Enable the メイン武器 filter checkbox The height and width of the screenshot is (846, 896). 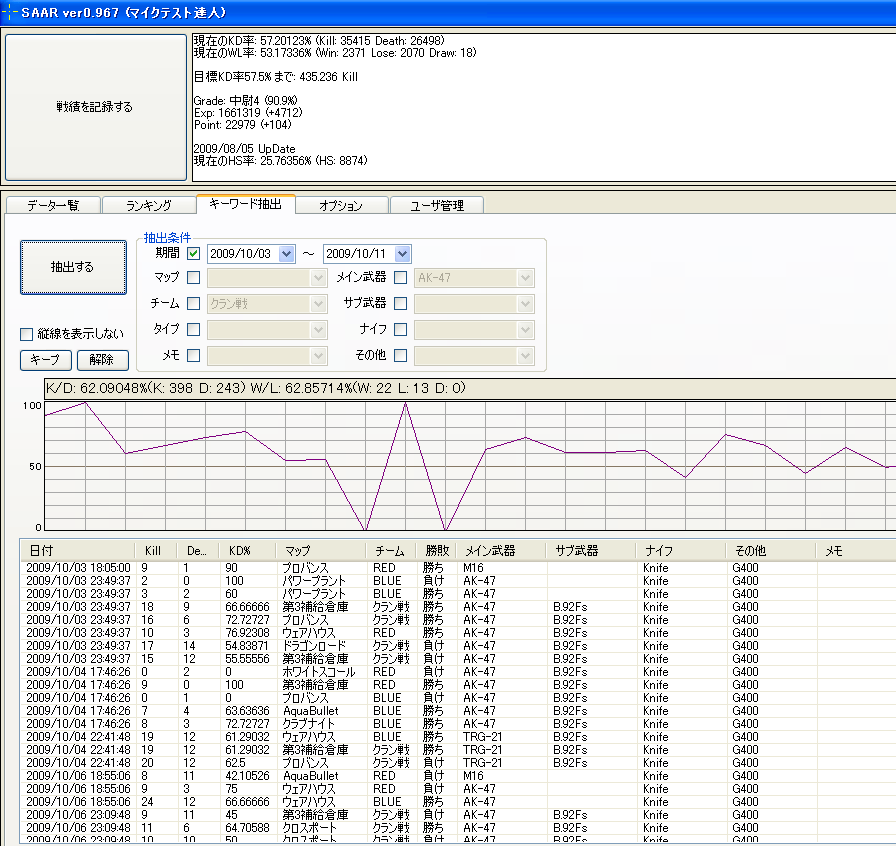pos(401,278)
